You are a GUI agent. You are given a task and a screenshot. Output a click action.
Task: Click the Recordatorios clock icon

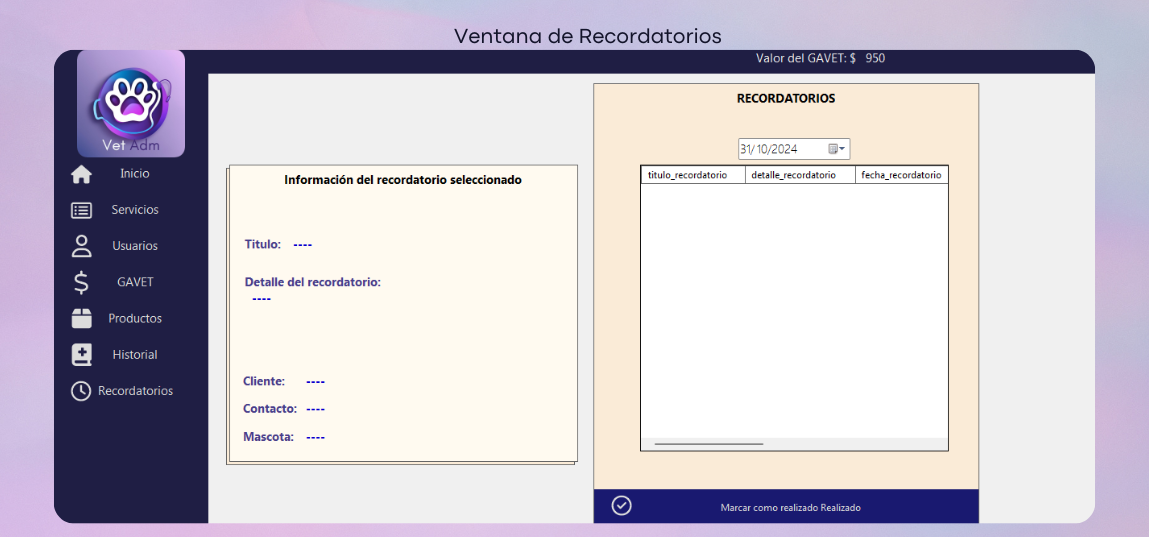[x=81, y=391]
